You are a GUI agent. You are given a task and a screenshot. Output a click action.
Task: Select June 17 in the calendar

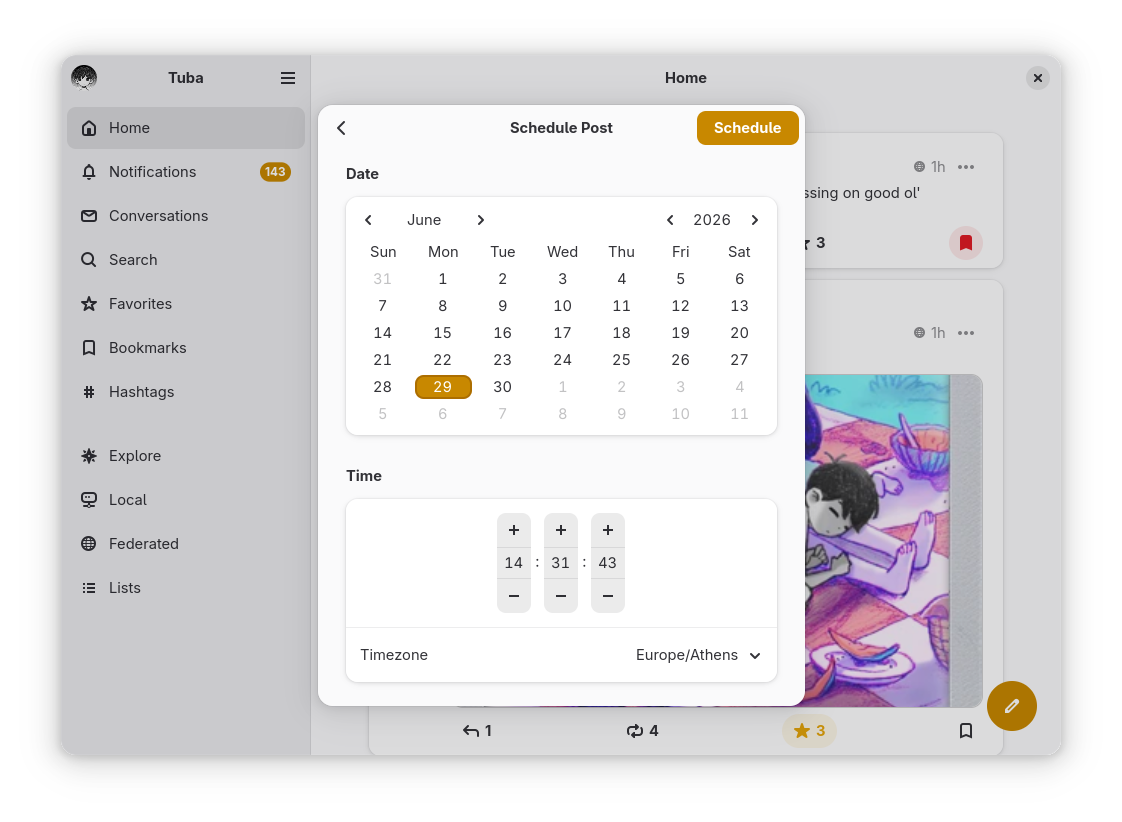(x=562, y=333)
